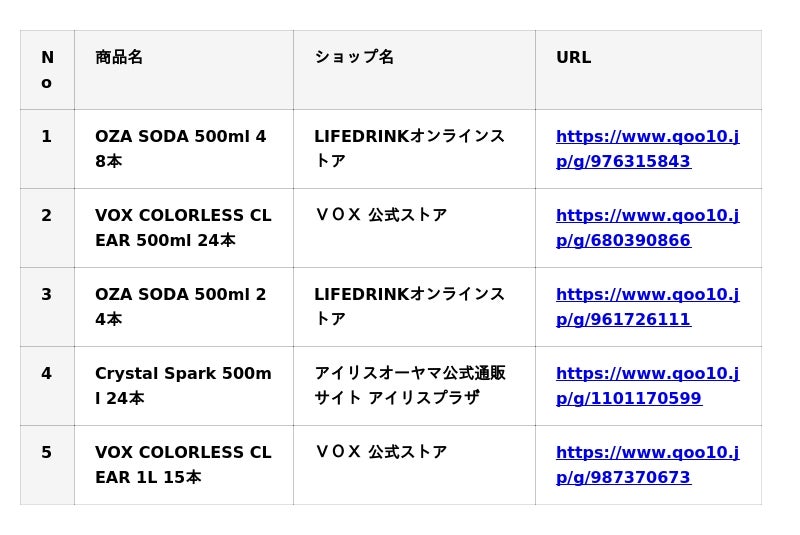The height and width of the screenshot is (535, 800).
Task: Select the Crystal Spark 500ml 24本 cell
Action: click(x=183, y=386)
